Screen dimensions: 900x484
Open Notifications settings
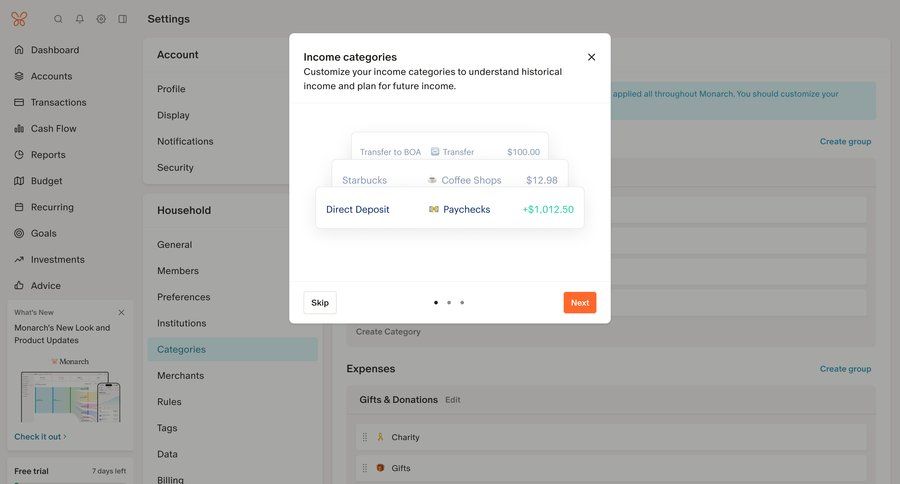185,141
